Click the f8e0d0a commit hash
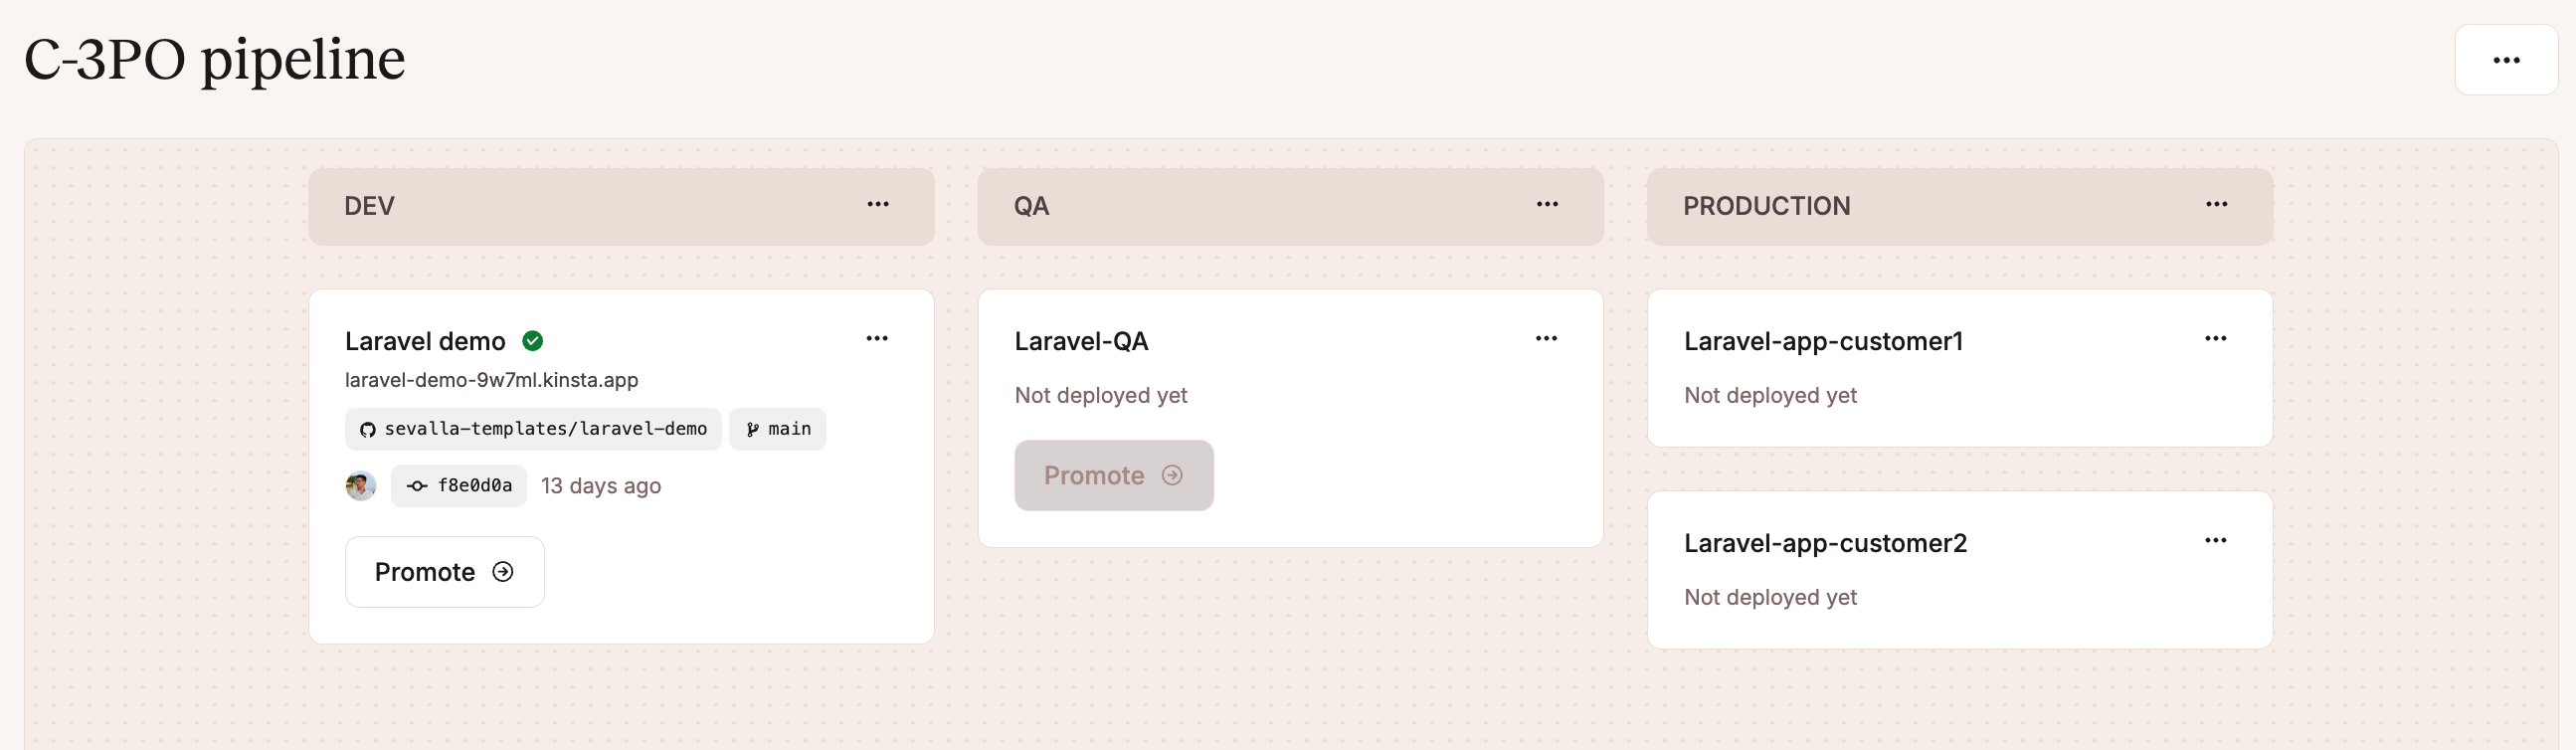Image resolution: width=2576 pixels, height=750 pixels. [474, 486]
